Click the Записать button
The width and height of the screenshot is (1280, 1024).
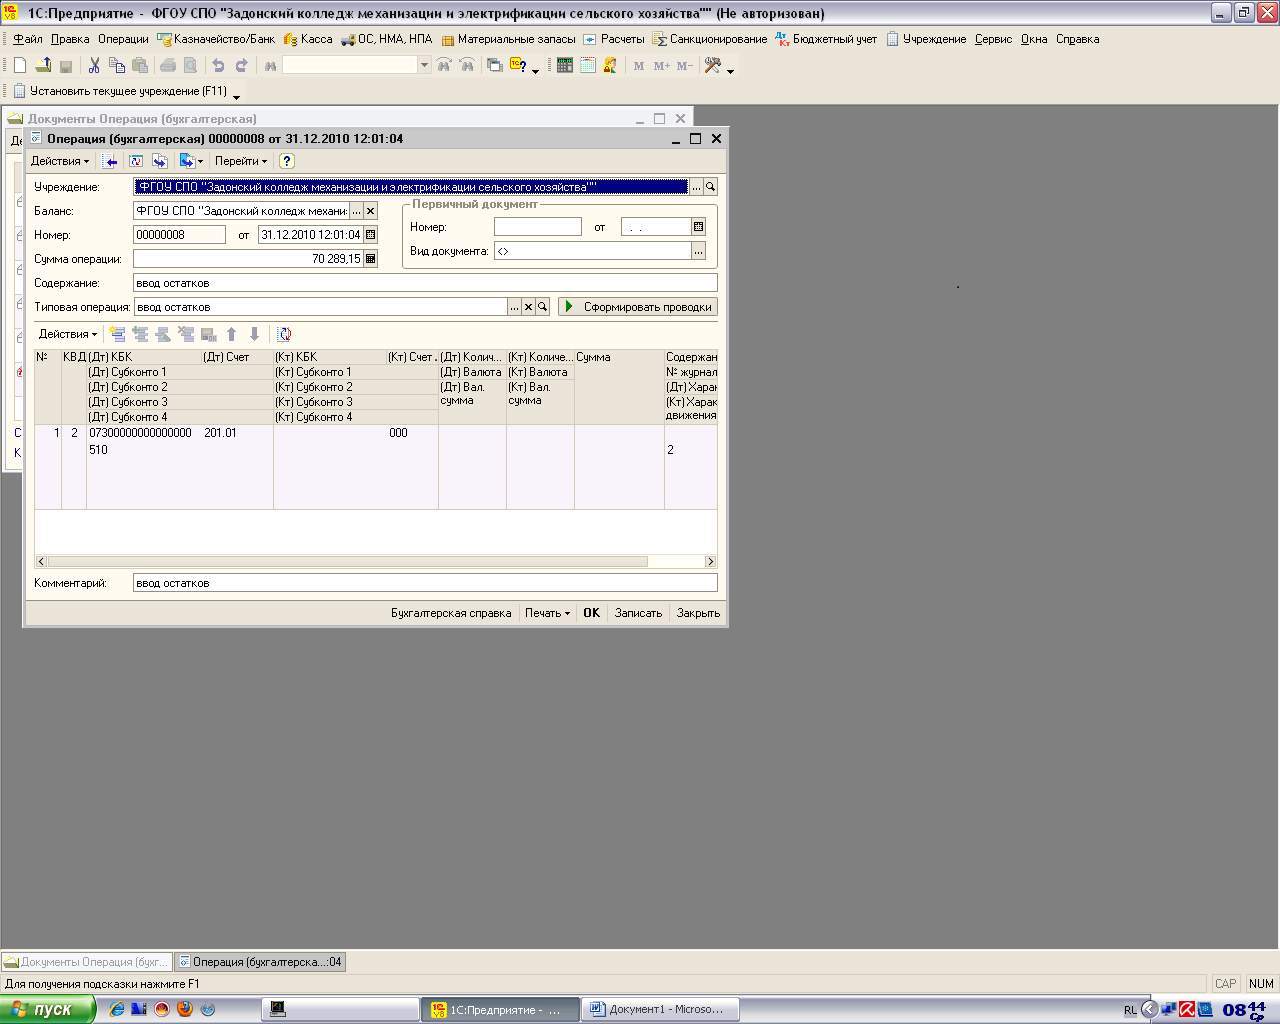point(638,613)
